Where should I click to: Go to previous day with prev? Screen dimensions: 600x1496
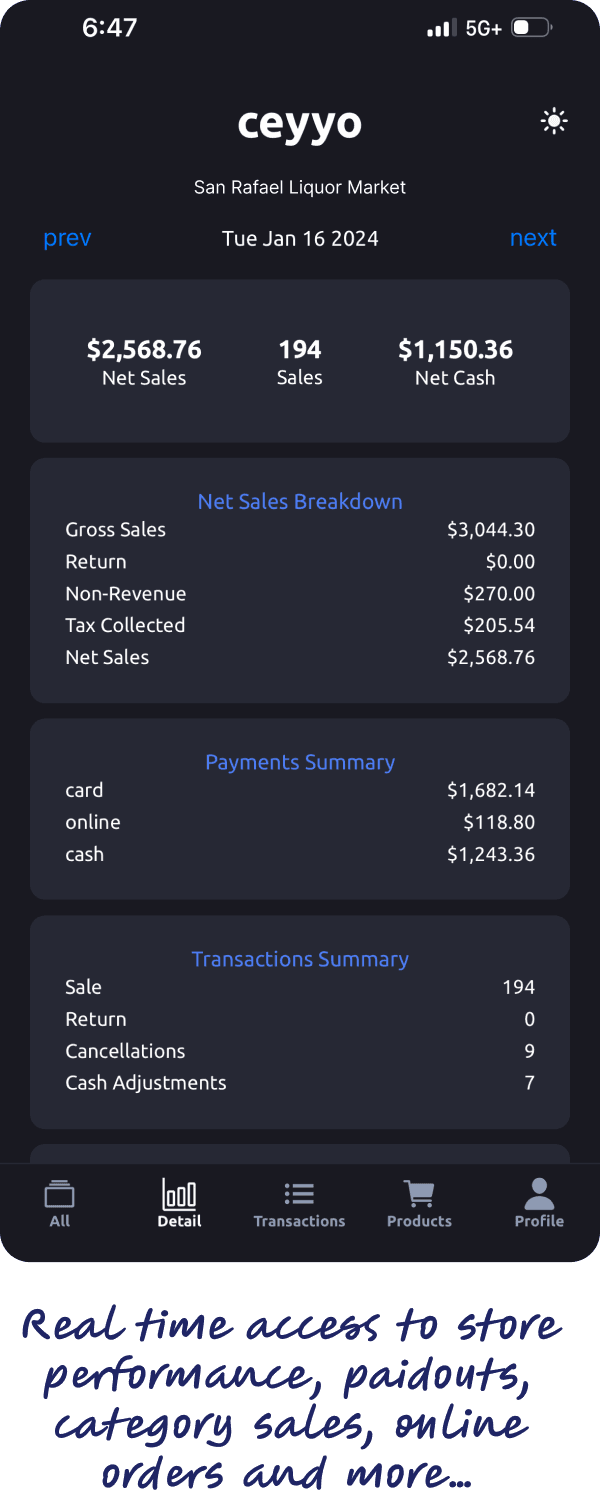(x=66, y=238)
